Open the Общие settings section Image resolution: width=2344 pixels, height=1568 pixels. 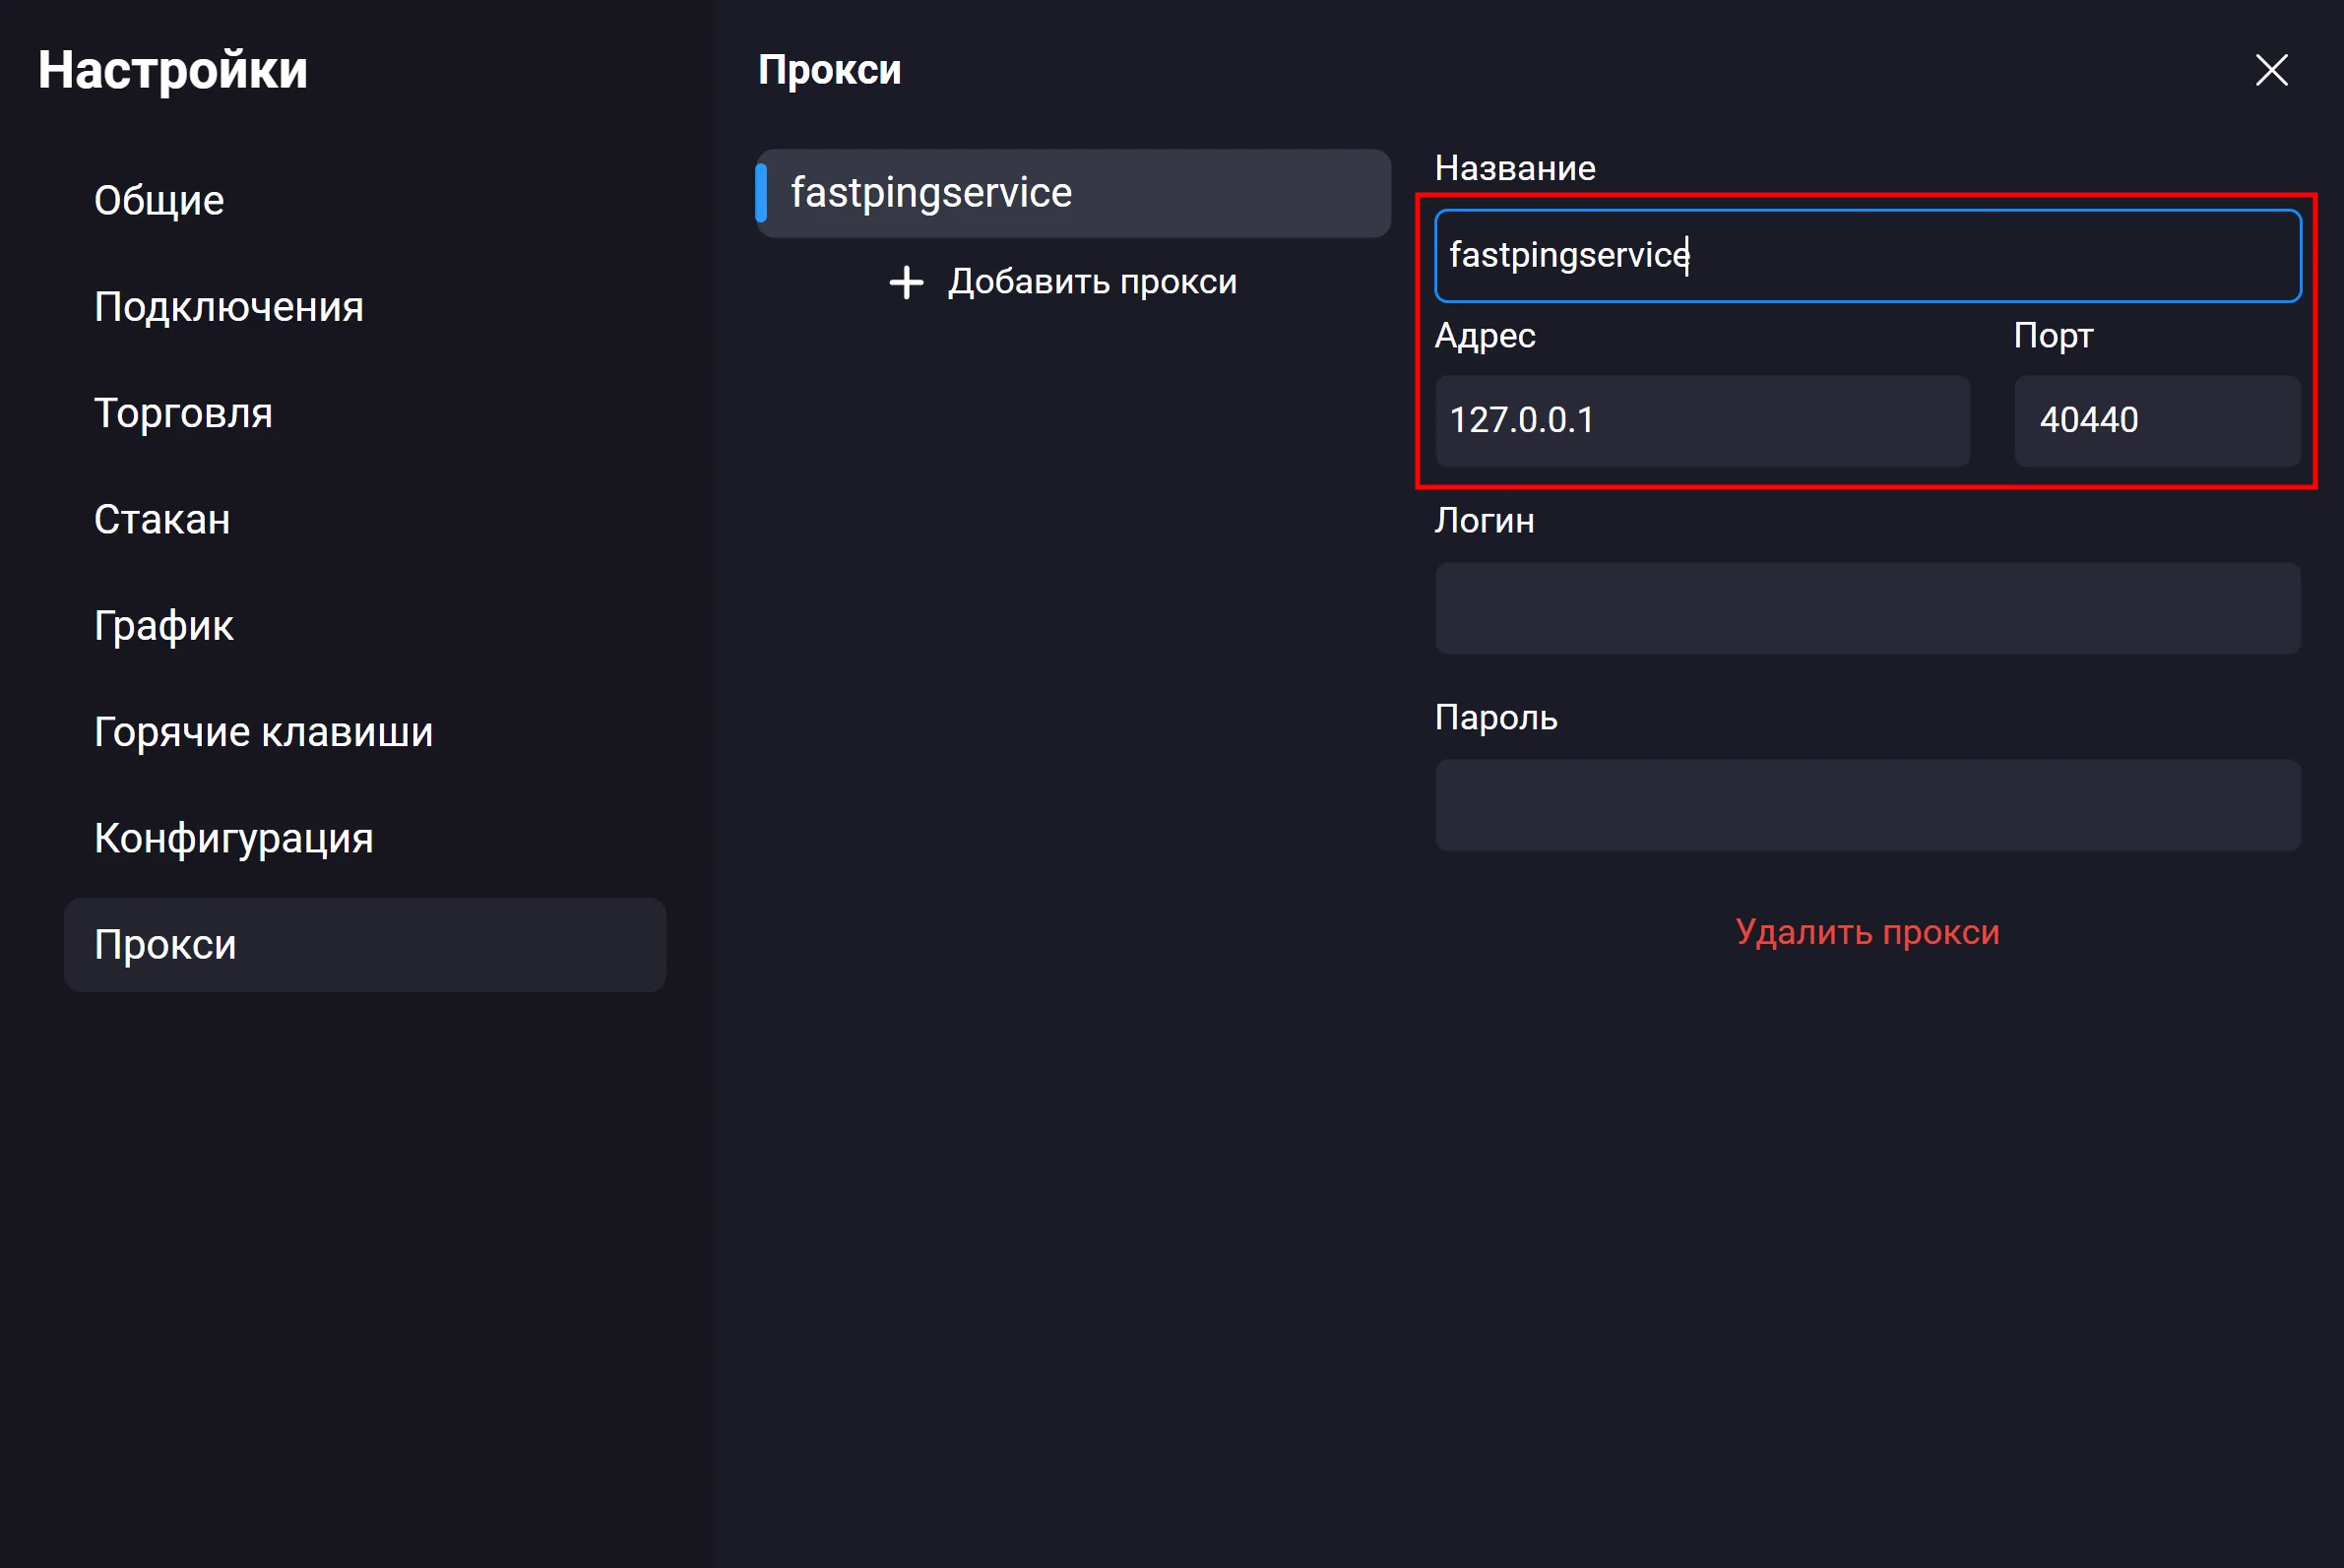pyautogui.click(x=159, y=201)
